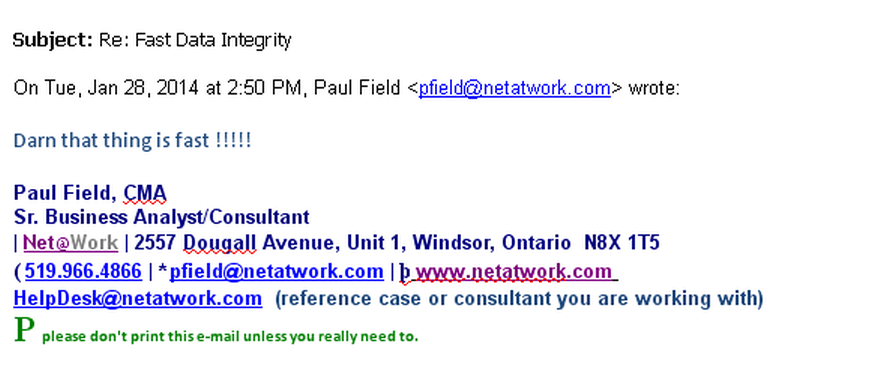The image size is (896, 371).
Task: Click the word 'wrote:' in header line
Action: (654, 89)
